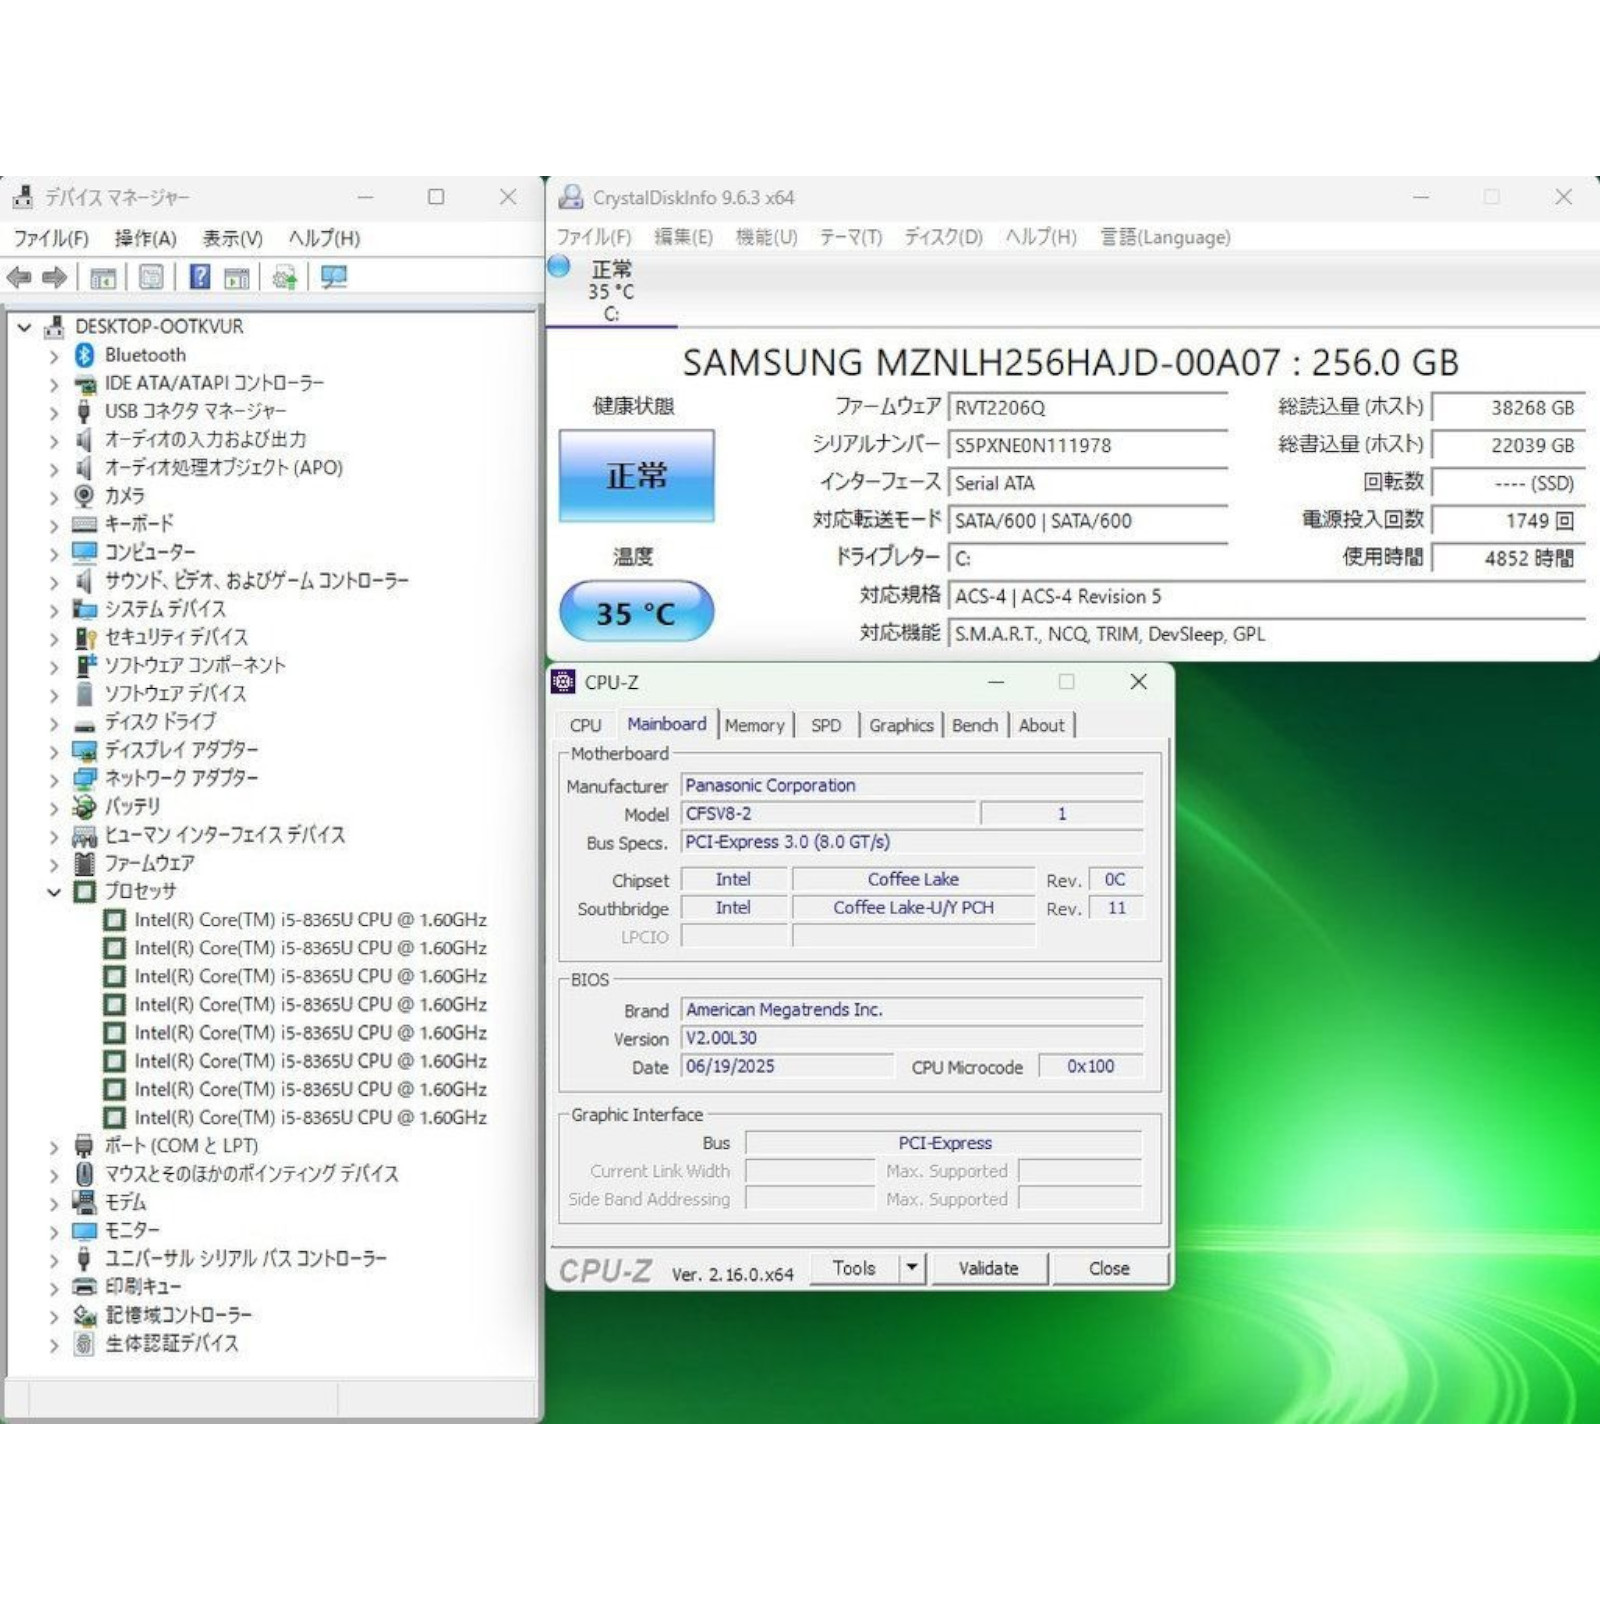Select the display adapters (ディスプレイ アダプター) icon

click(x=85, y=750)
